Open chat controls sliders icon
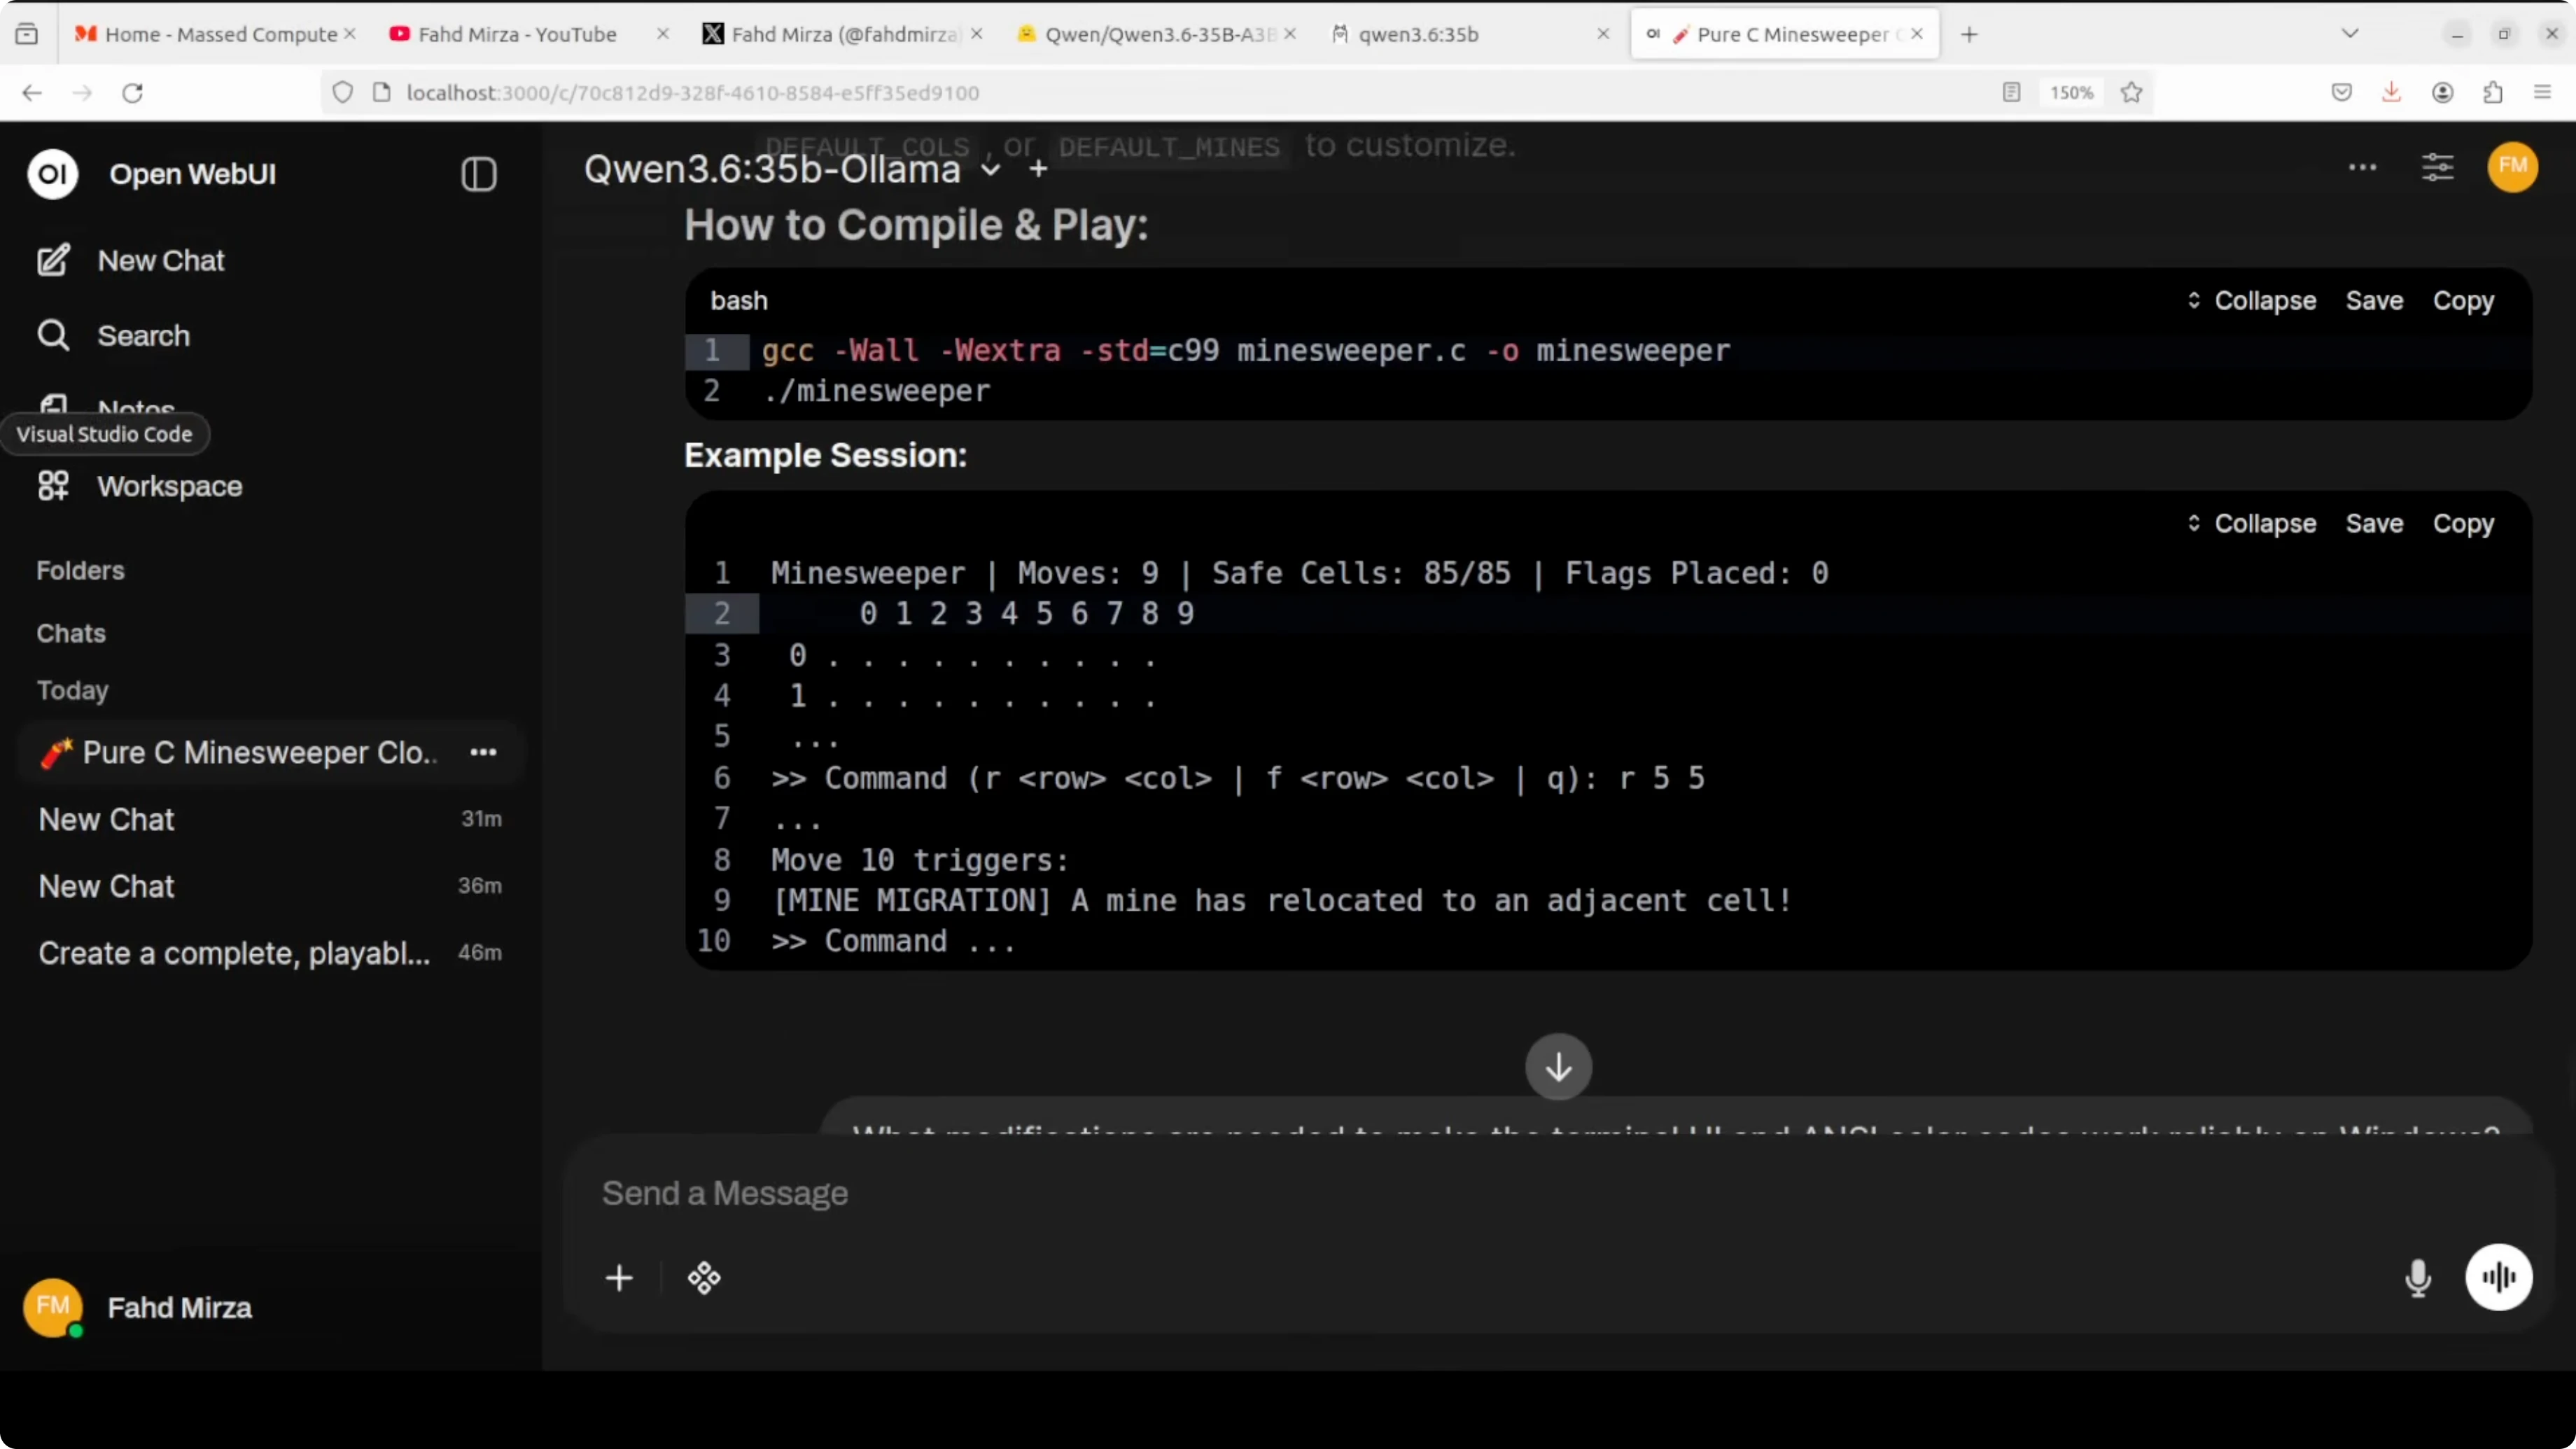This screenshot has height=1449, width=2576. 2437,167
